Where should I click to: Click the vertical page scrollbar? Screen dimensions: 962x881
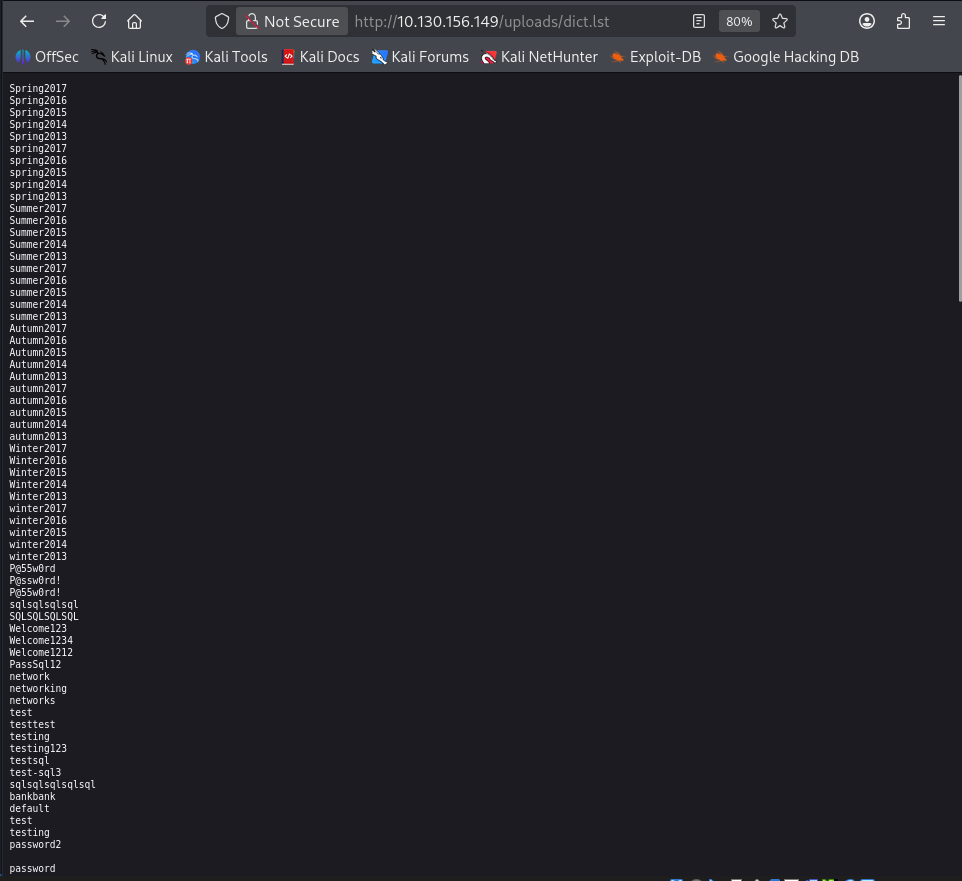959,188
